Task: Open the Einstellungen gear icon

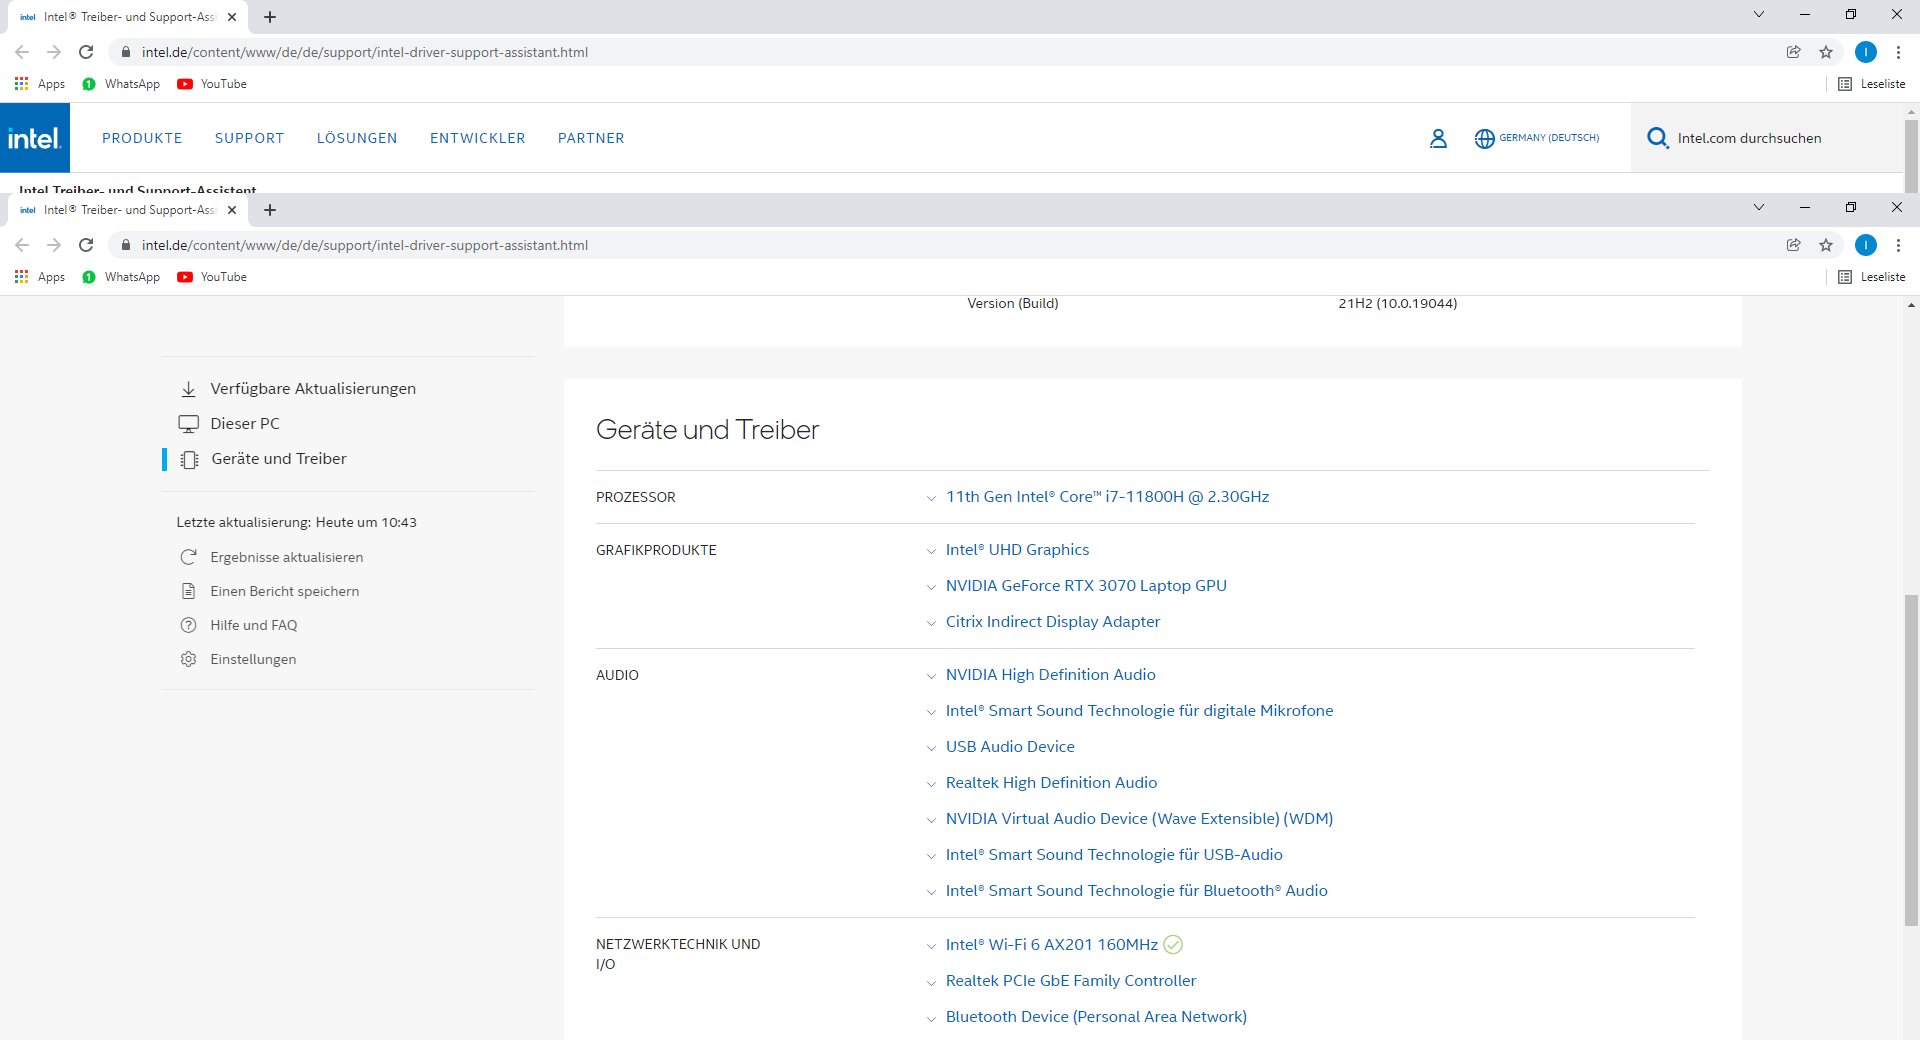Action: (x=188, y=659)
